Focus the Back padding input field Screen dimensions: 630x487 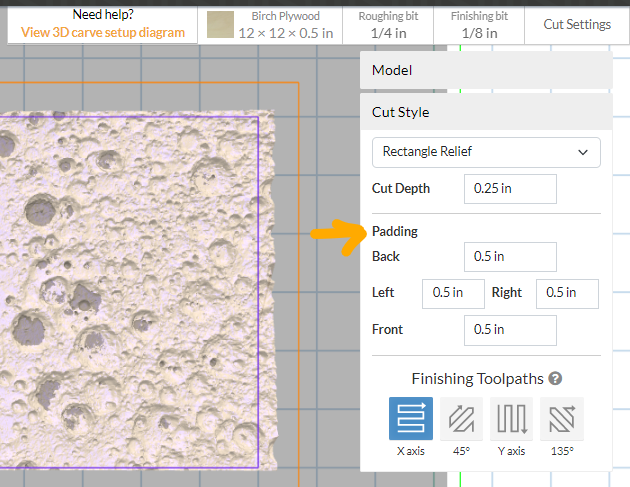[510, 256]
